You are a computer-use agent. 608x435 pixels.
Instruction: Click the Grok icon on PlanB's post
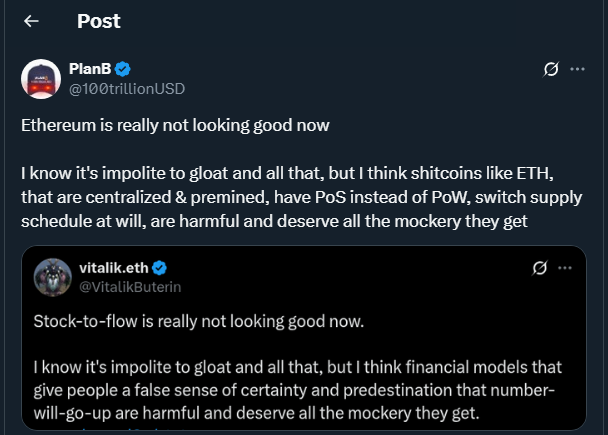(x=549, y=70)
